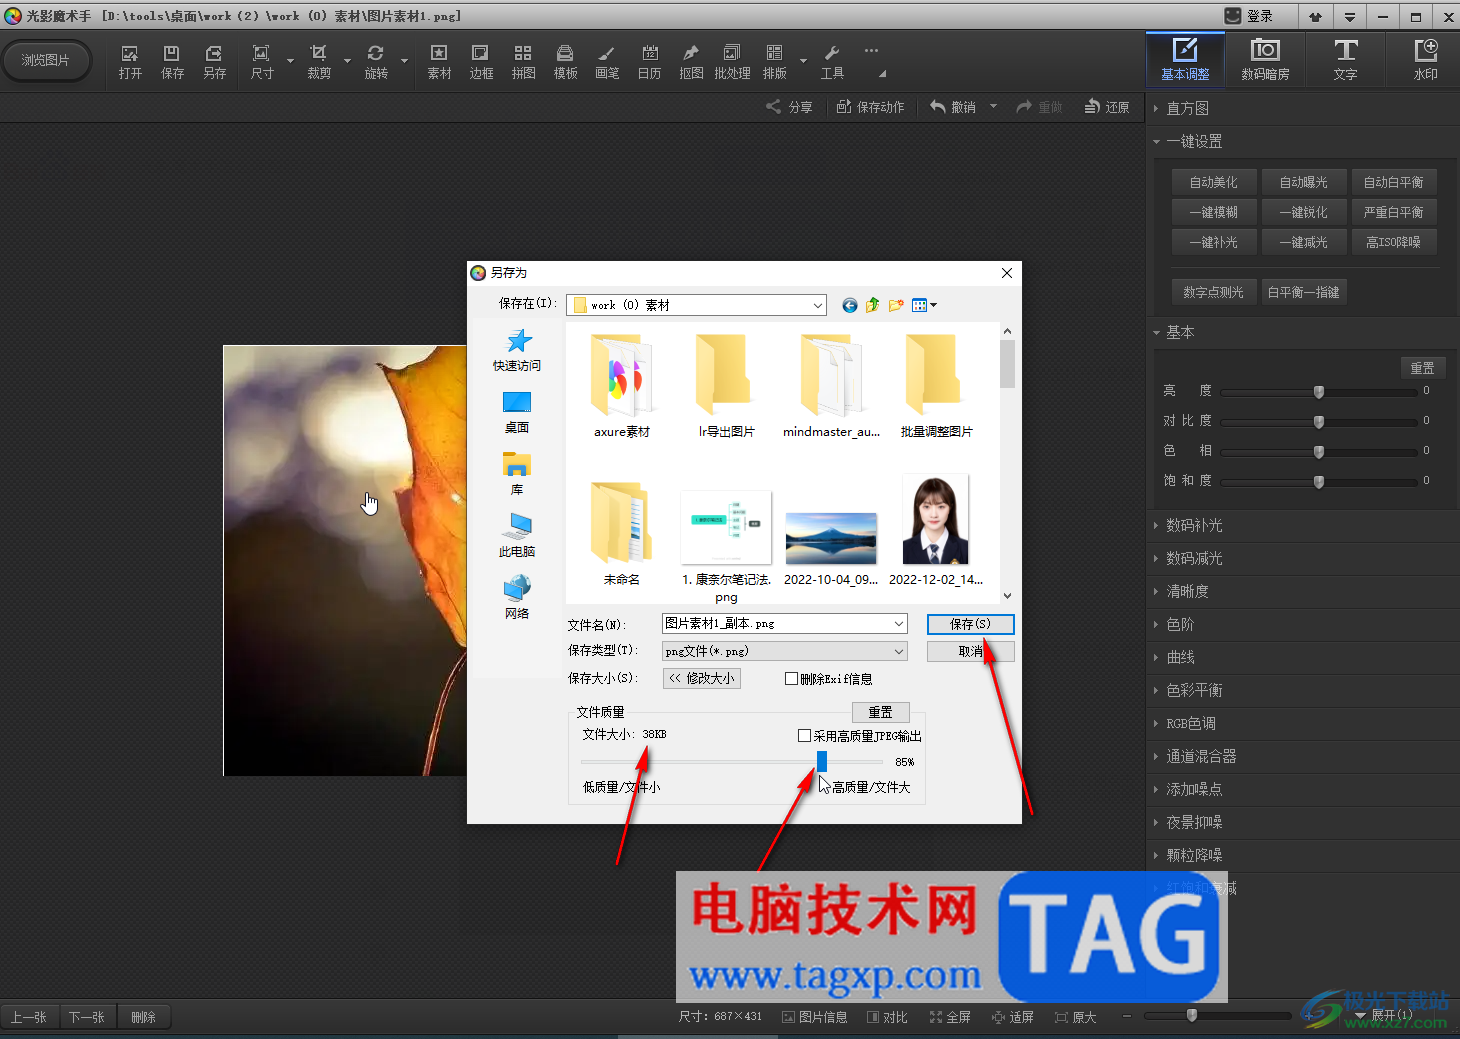Screen dimensions: 1460x1039
Task: Open the 批处理 (Batch) tool
Action: 732,62
